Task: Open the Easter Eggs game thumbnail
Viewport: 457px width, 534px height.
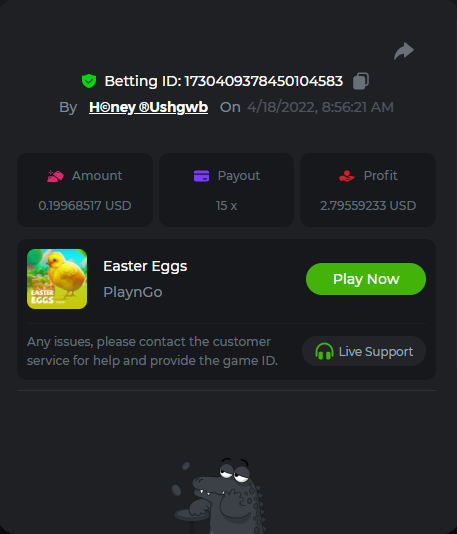Action: click(57, 279)
